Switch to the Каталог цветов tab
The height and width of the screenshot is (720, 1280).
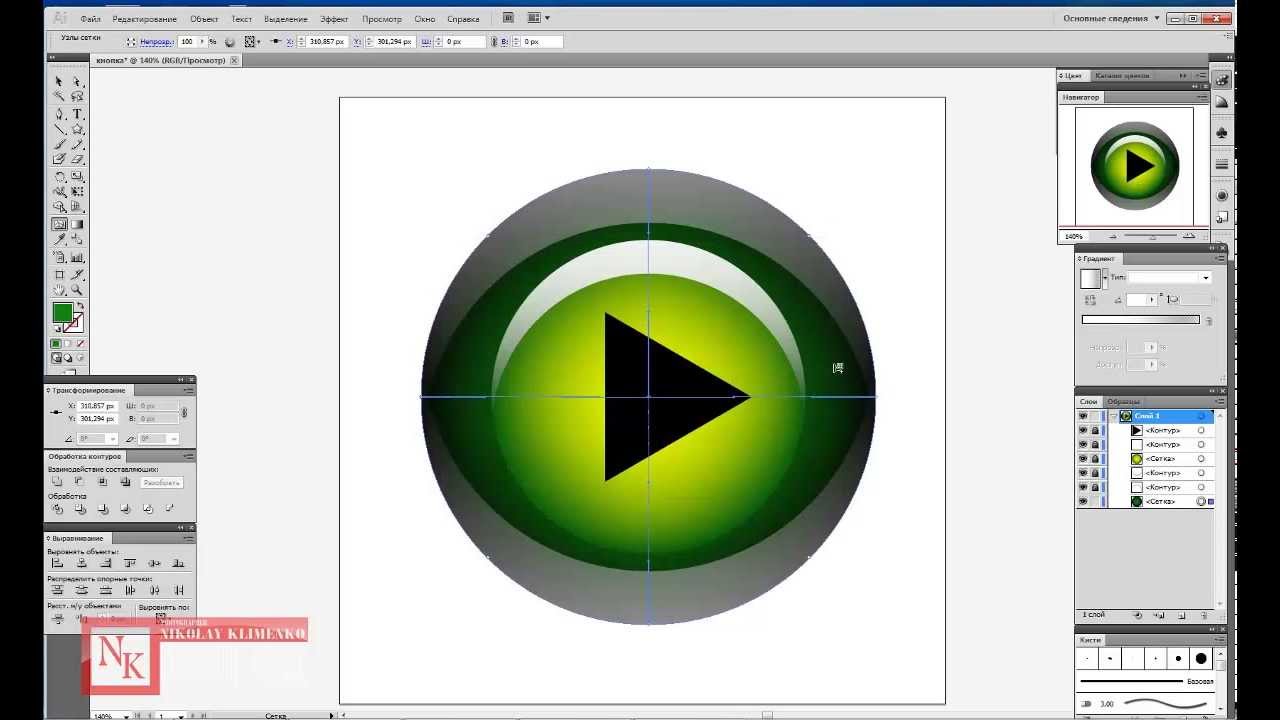pos(1122,75)
